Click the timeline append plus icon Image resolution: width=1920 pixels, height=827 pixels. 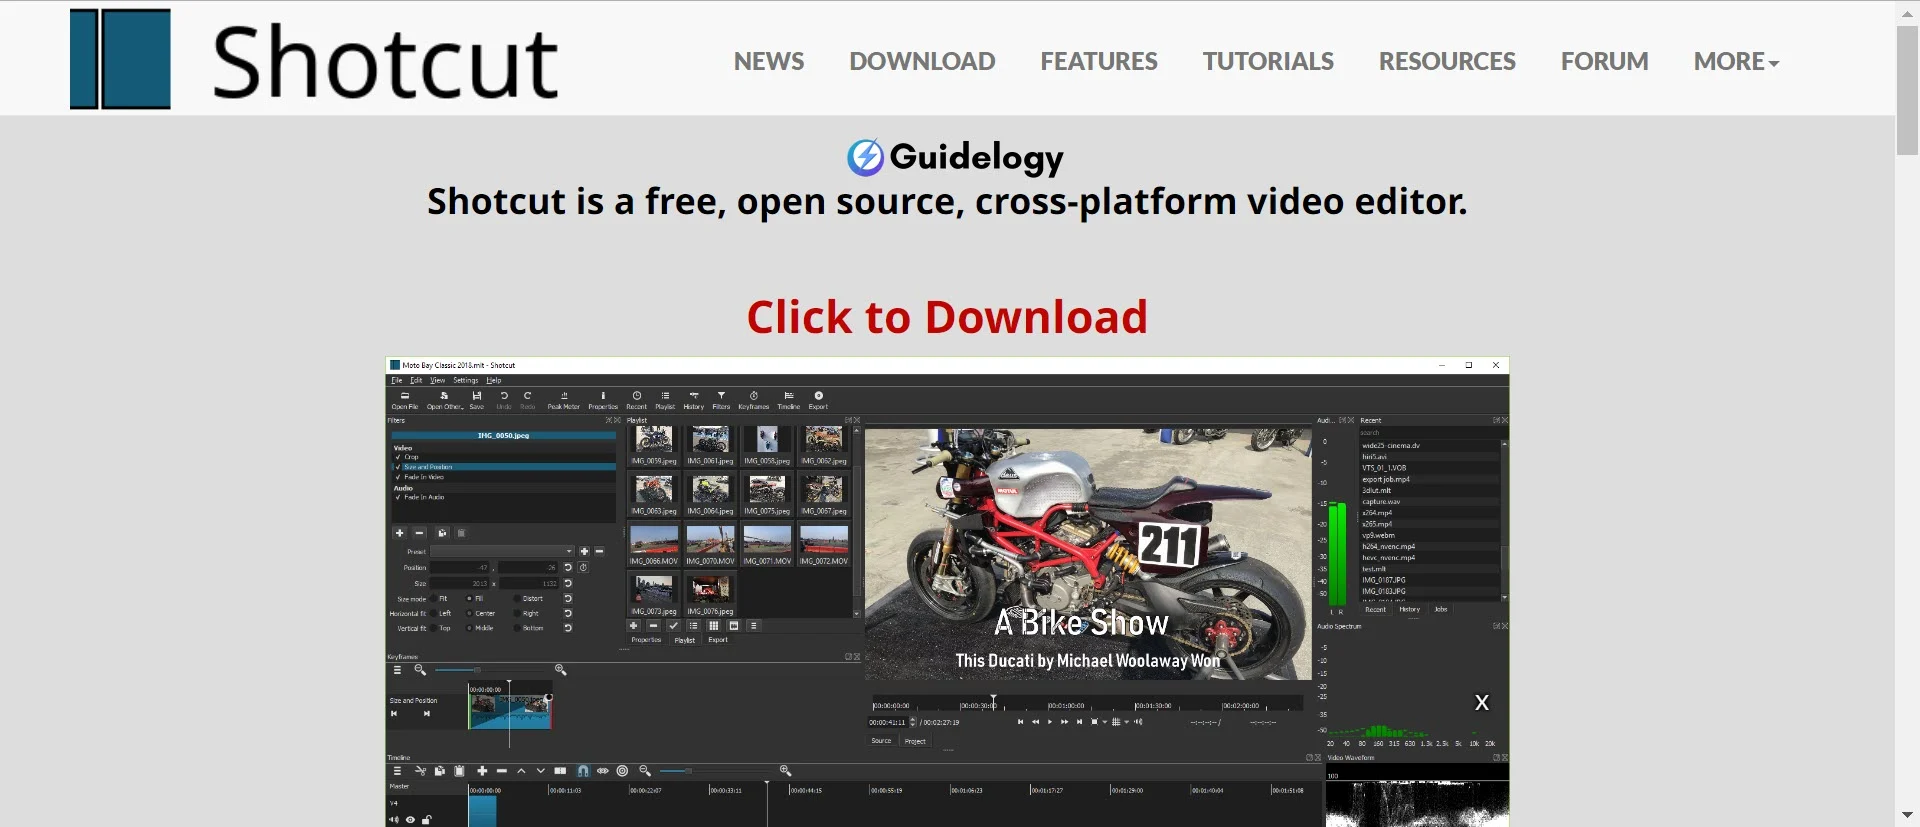point(482,771)
